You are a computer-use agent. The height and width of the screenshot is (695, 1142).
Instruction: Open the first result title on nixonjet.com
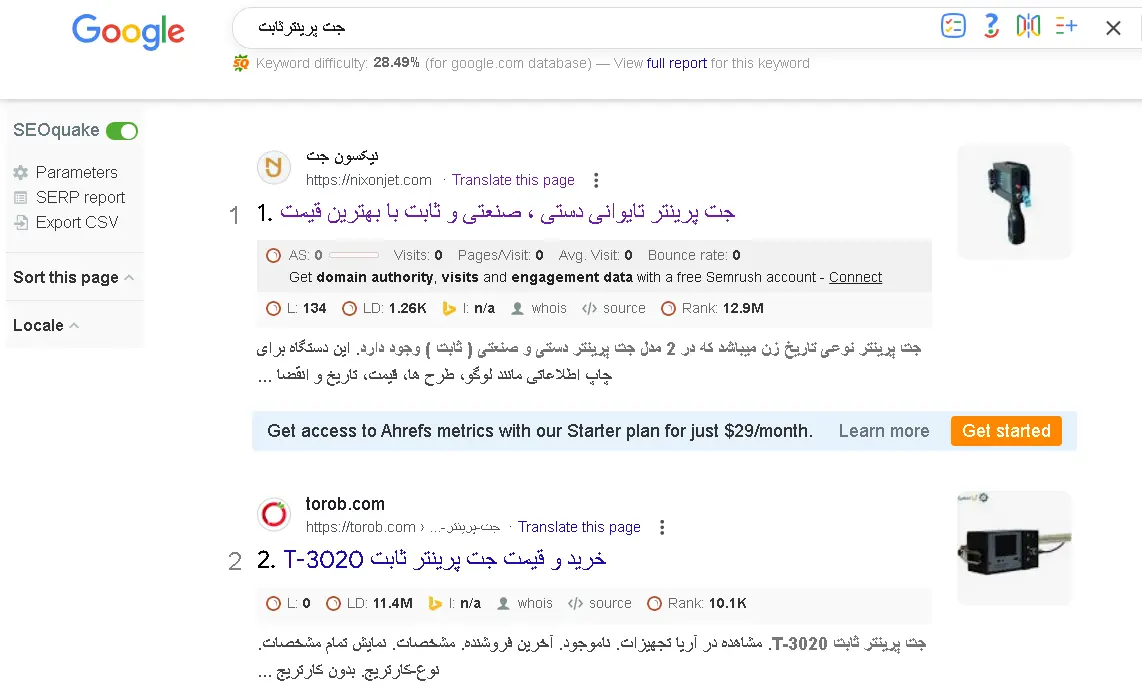click(x=507, y=213)
